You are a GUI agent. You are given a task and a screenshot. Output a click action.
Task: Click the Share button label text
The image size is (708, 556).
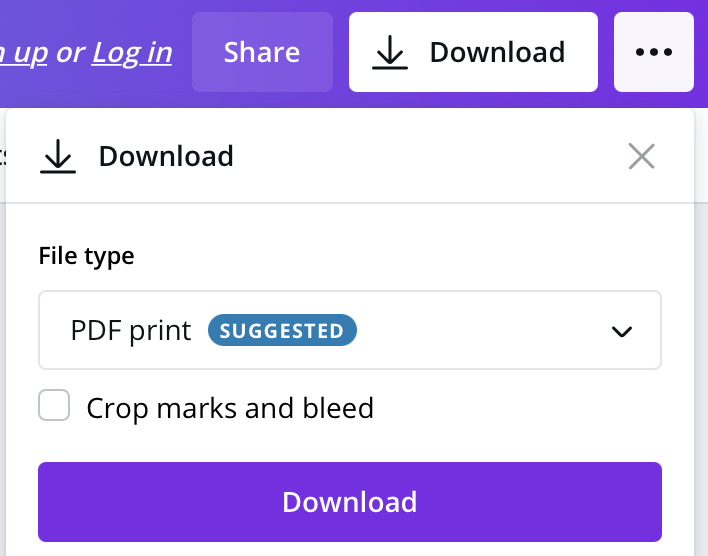262,52
